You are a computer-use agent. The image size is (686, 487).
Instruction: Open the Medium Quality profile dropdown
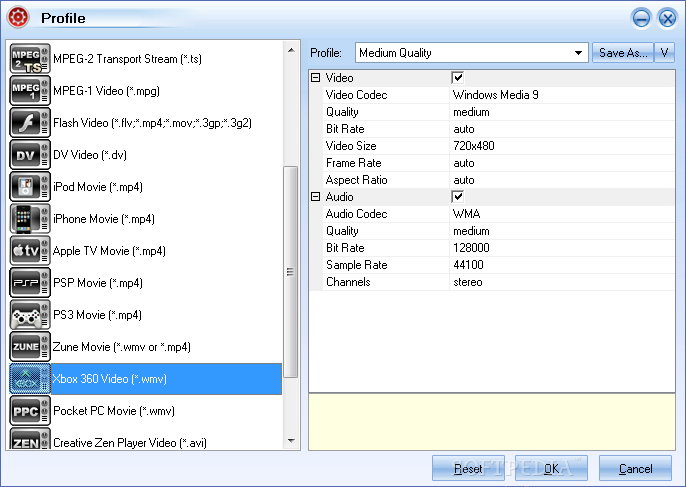[472, 53]
